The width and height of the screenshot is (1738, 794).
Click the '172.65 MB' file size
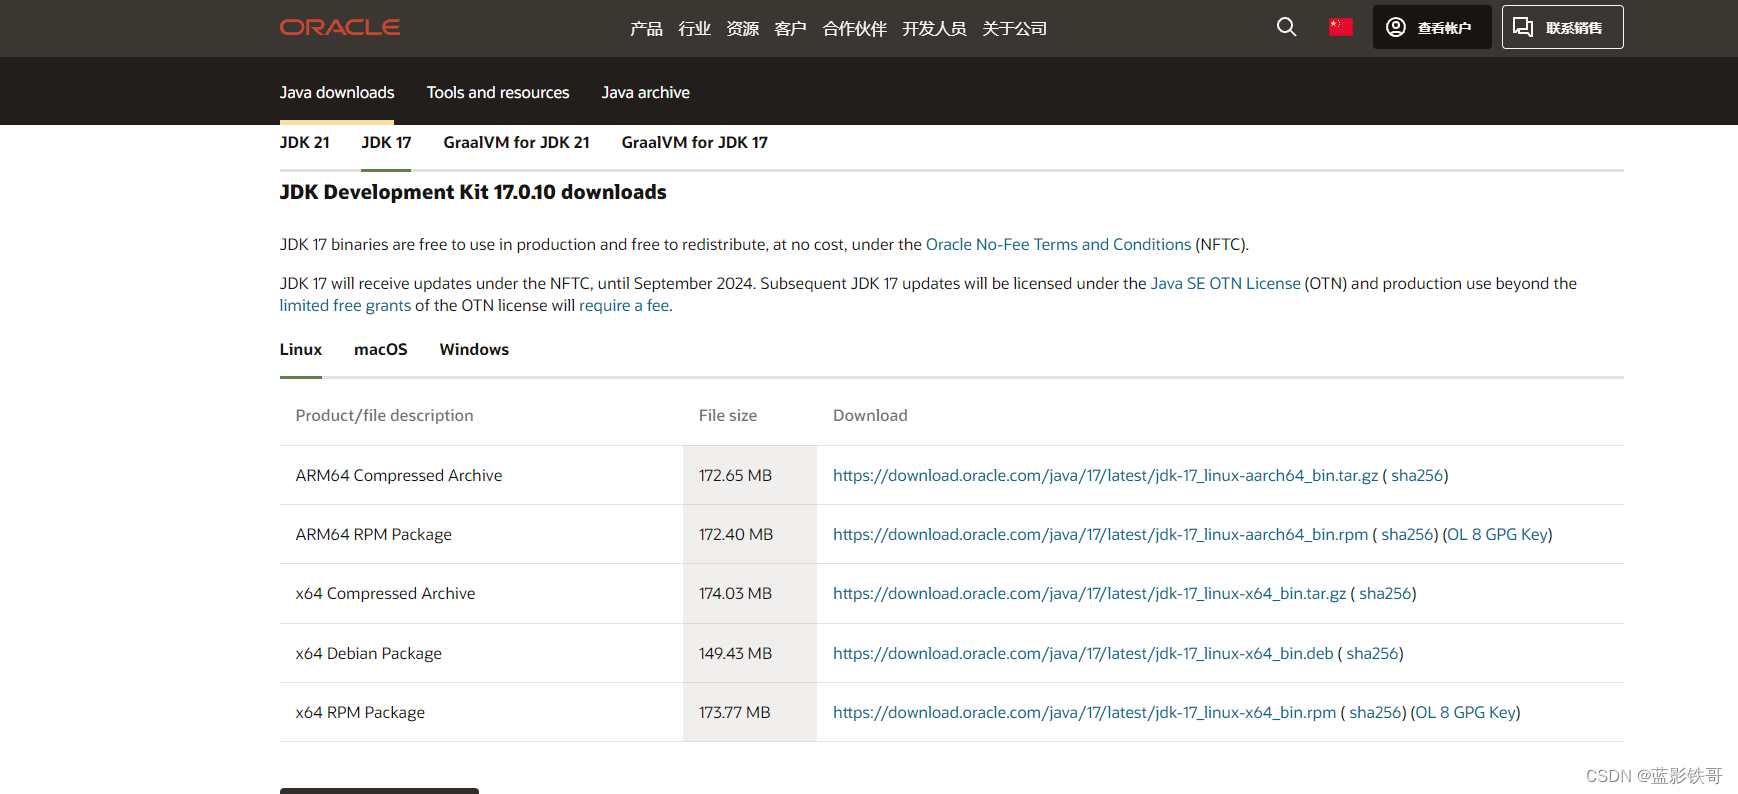pos(735,475)
